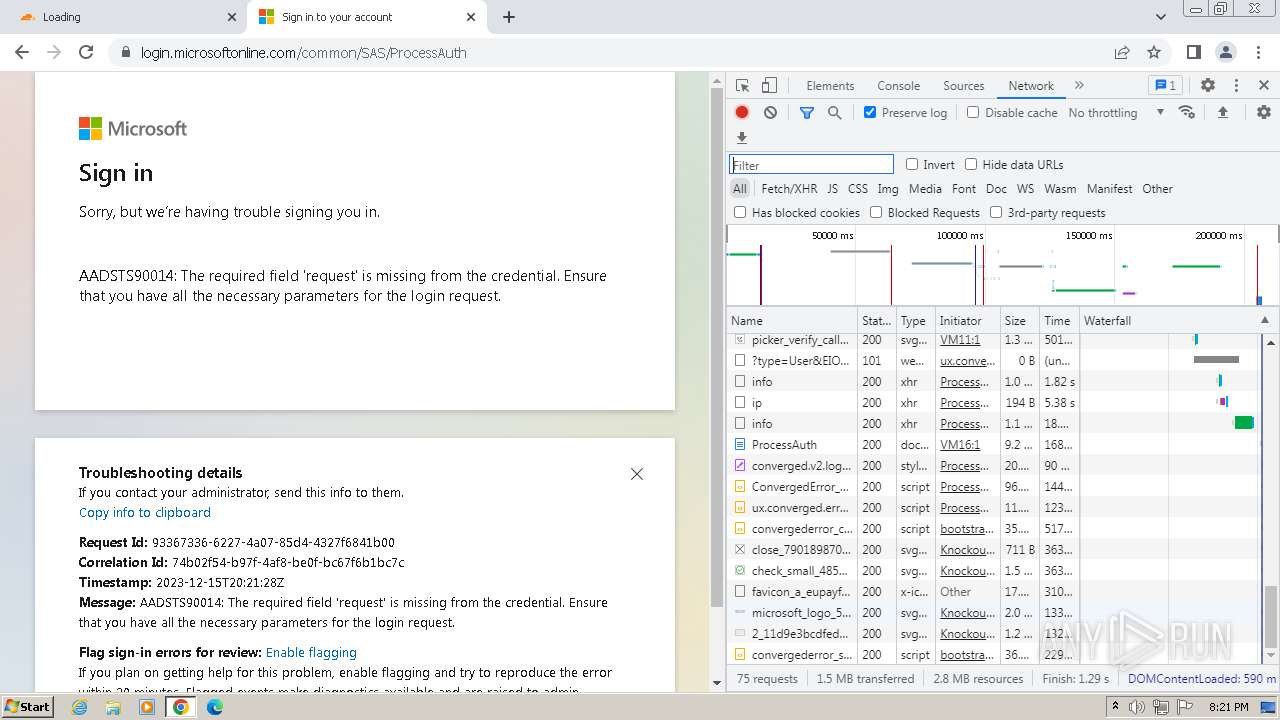Toggle Chrome side panel icon
Image resolution: width=1280 pixels, height=720 pixels.
pos(1194,52)
